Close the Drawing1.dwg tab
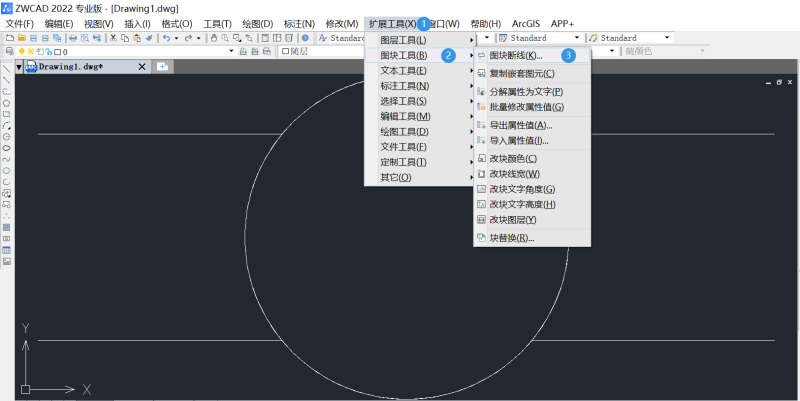The image size is (800, 401). click(141, 67)
